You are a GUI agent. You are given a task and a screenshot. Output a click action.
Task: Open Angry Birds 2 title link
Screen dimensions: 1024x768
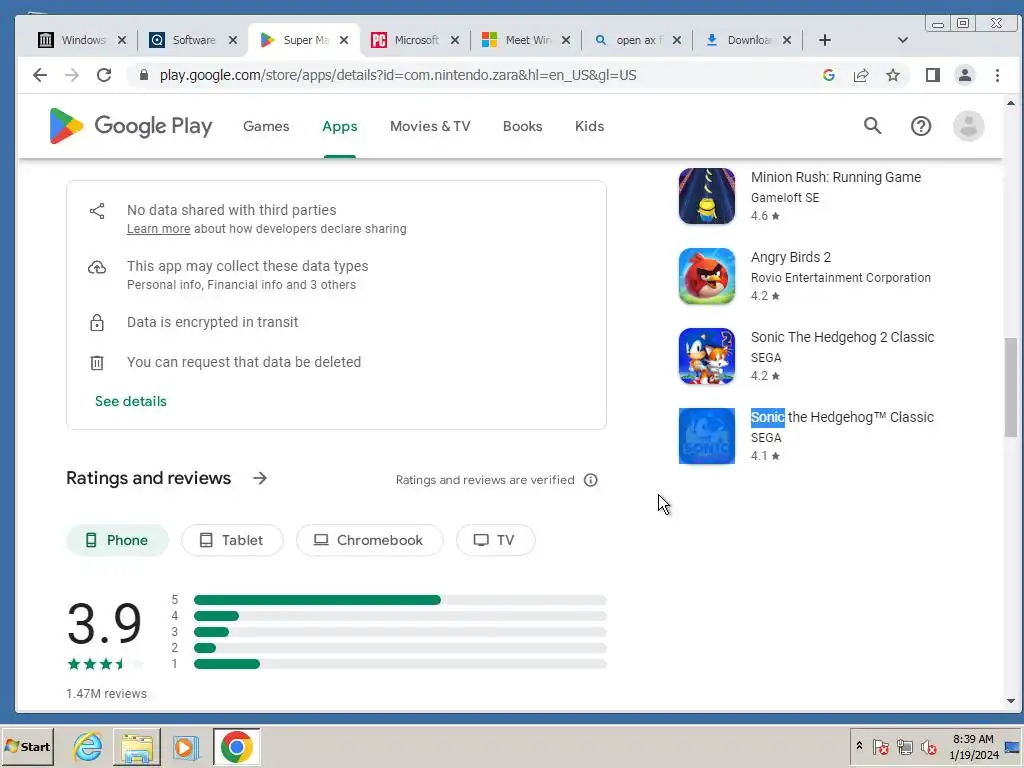[790, 257]
